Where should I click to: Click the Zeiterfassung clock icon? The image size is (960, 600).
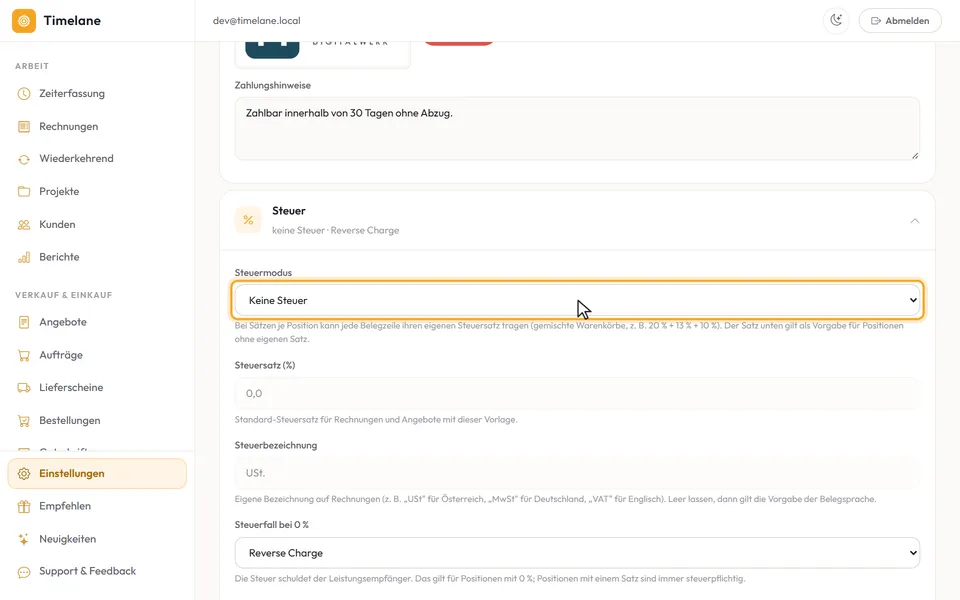[x=24, y=94]
